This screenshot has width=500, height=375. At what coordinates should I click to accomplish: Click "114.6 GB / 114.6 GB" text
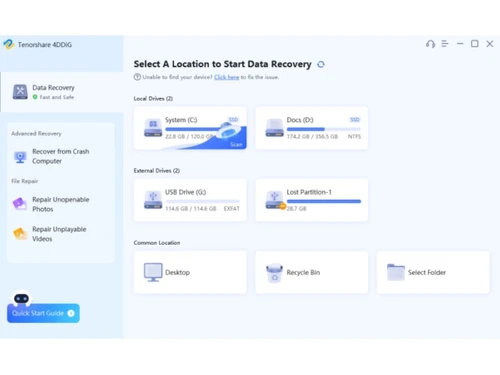[x=191, y=209]
